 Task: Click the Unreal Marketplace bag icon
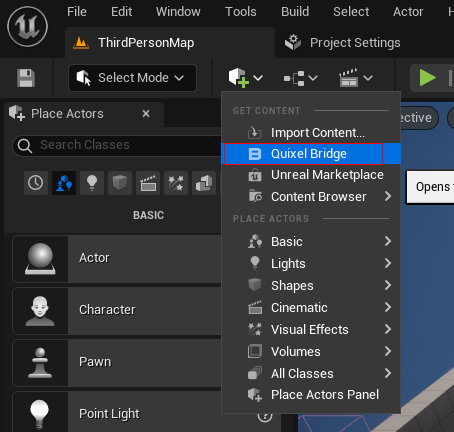coord(255,175)
